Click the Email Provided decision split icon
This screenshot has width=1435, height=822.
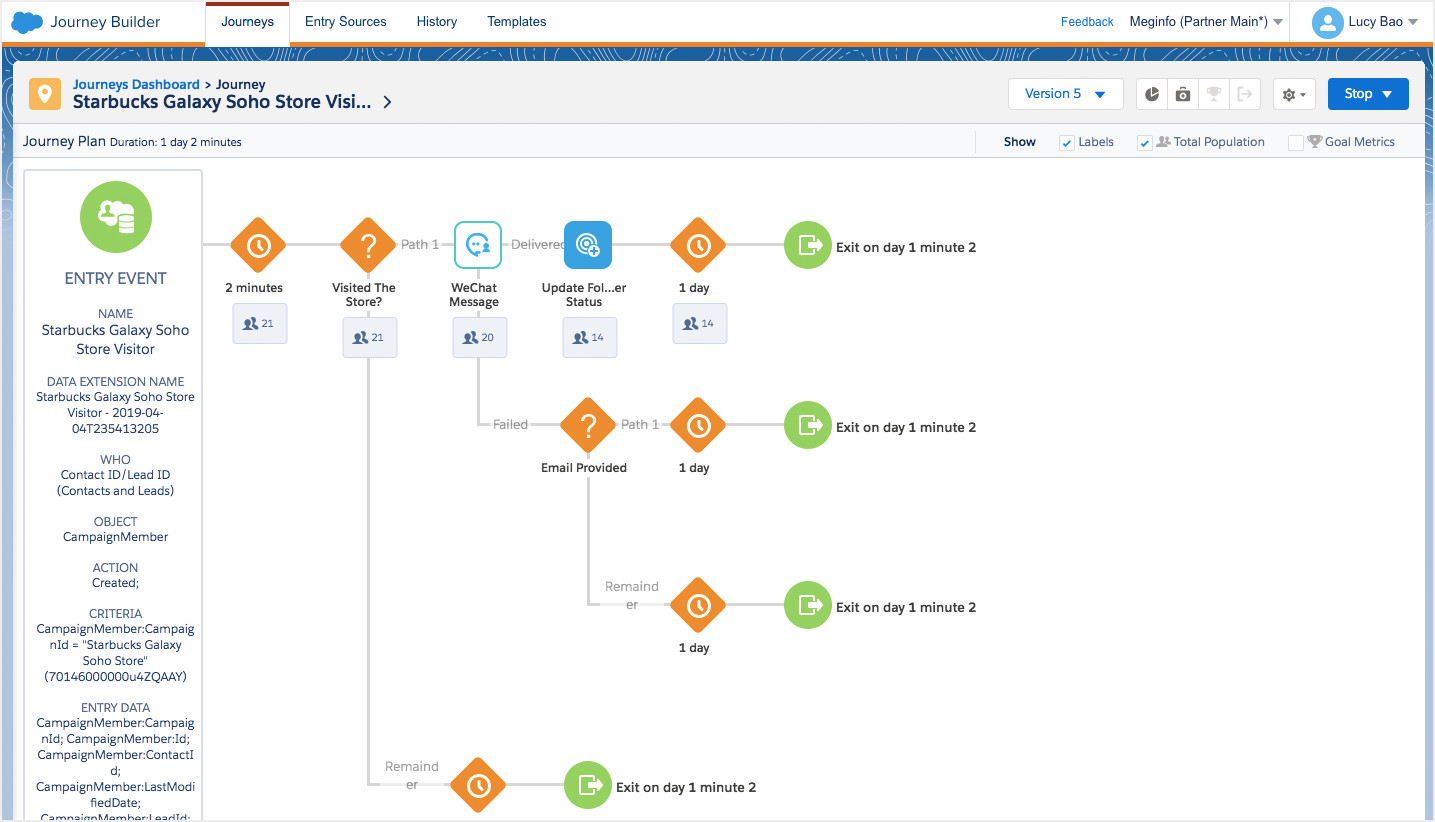(x=588, y=426)
